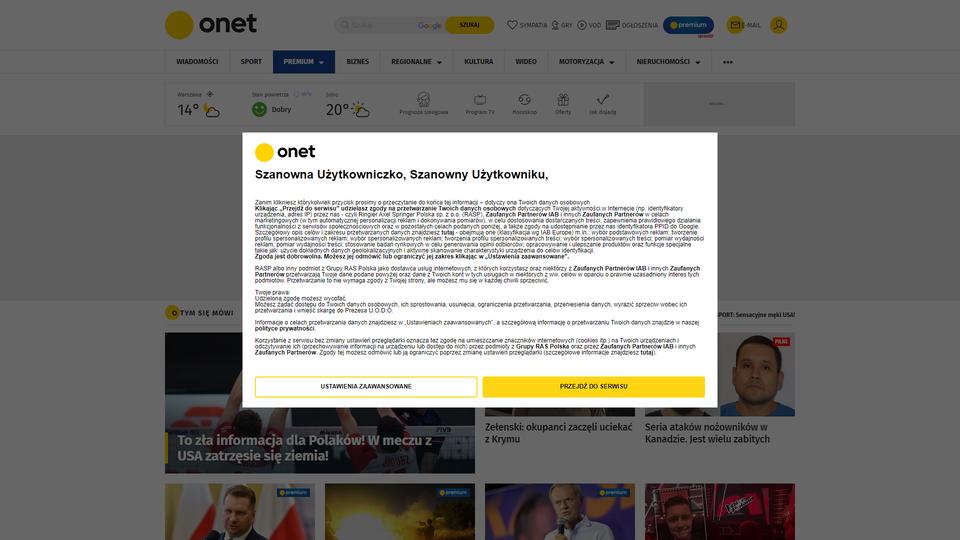
Task: Click the Sympatia heart icon
Action: pyautogui.click(x=512, y=25)
